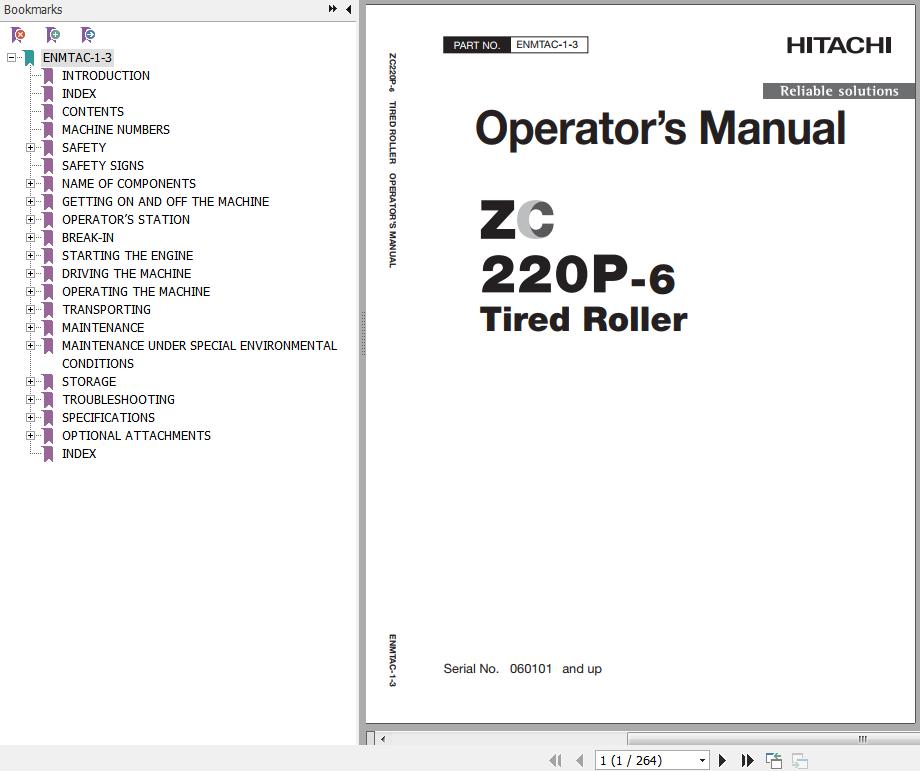
Task: Expand STARTING THE ENGINE bookmark
Action: click(x=31, y=256)
